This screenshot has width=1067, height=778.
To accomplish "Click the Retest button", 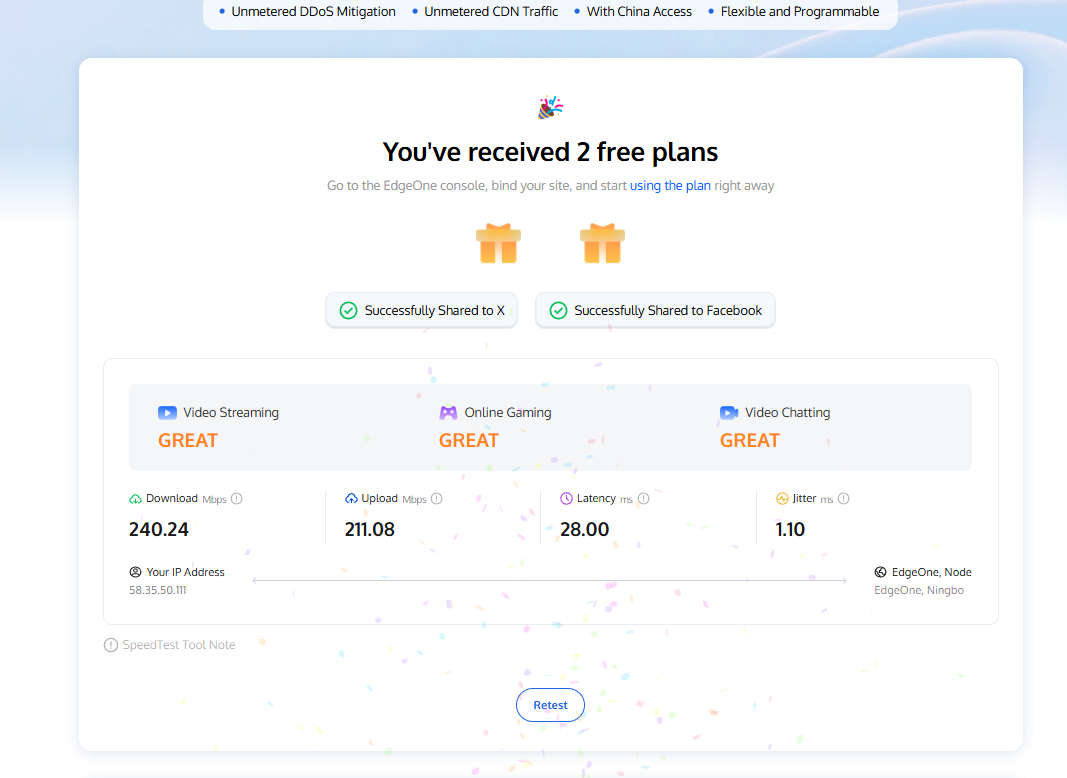I will (551, 705).
